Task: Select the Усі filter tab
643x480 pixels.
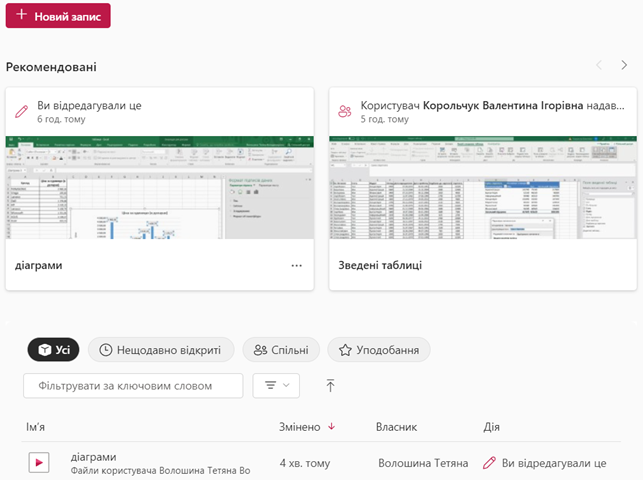Action: point(53,349)
